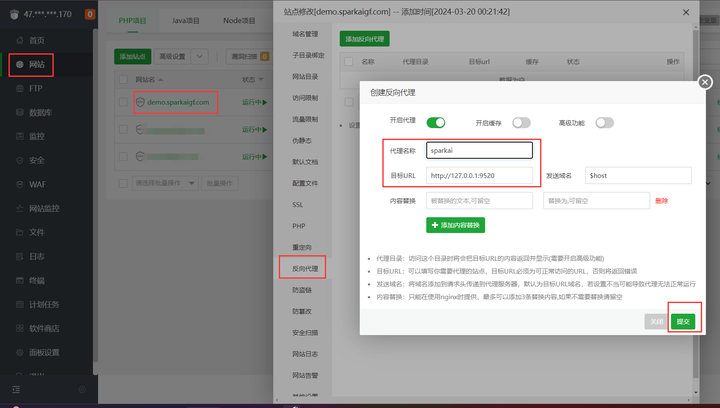Click the red 删除 link
This screenshot has width=720, height=408.
[661, 200]
